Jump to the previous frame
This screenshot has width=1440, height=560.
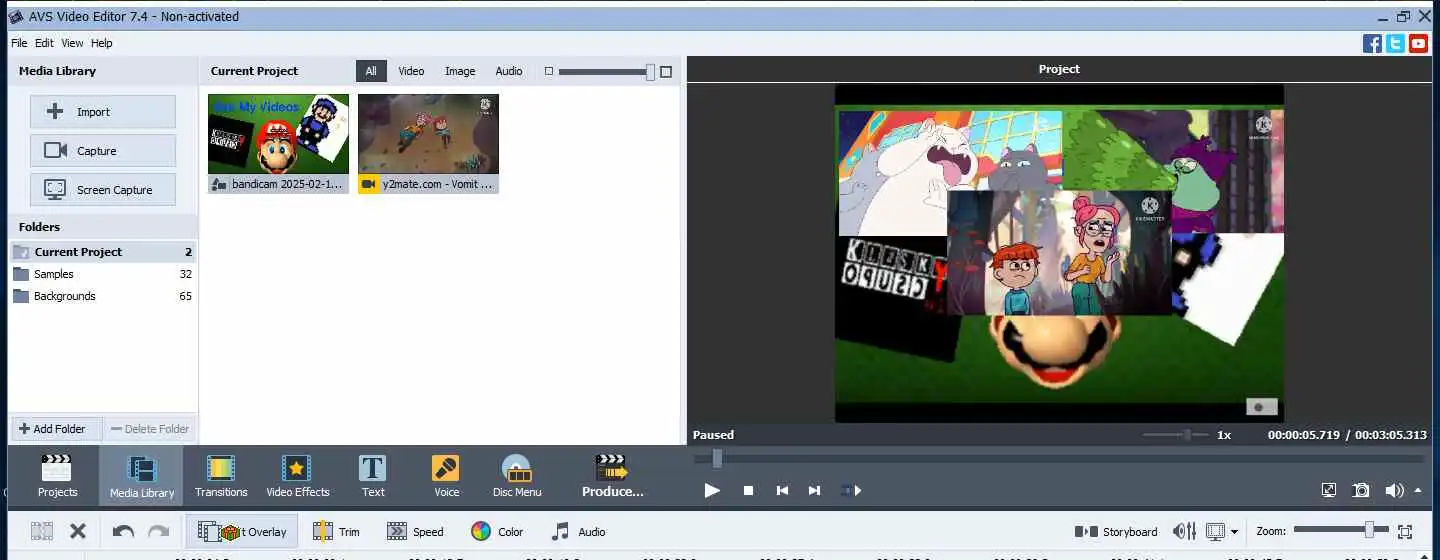(x=782, y=490)
